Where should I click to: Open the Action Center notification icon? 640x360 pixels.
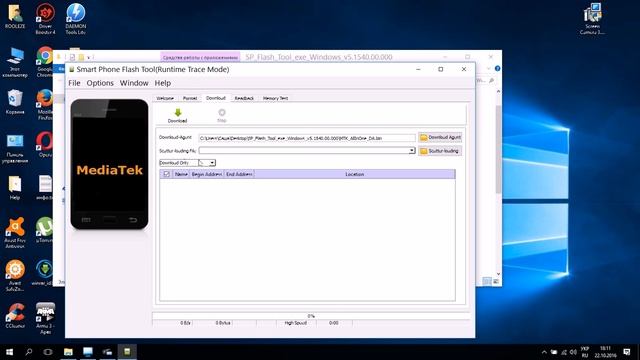tap(627, 352)
